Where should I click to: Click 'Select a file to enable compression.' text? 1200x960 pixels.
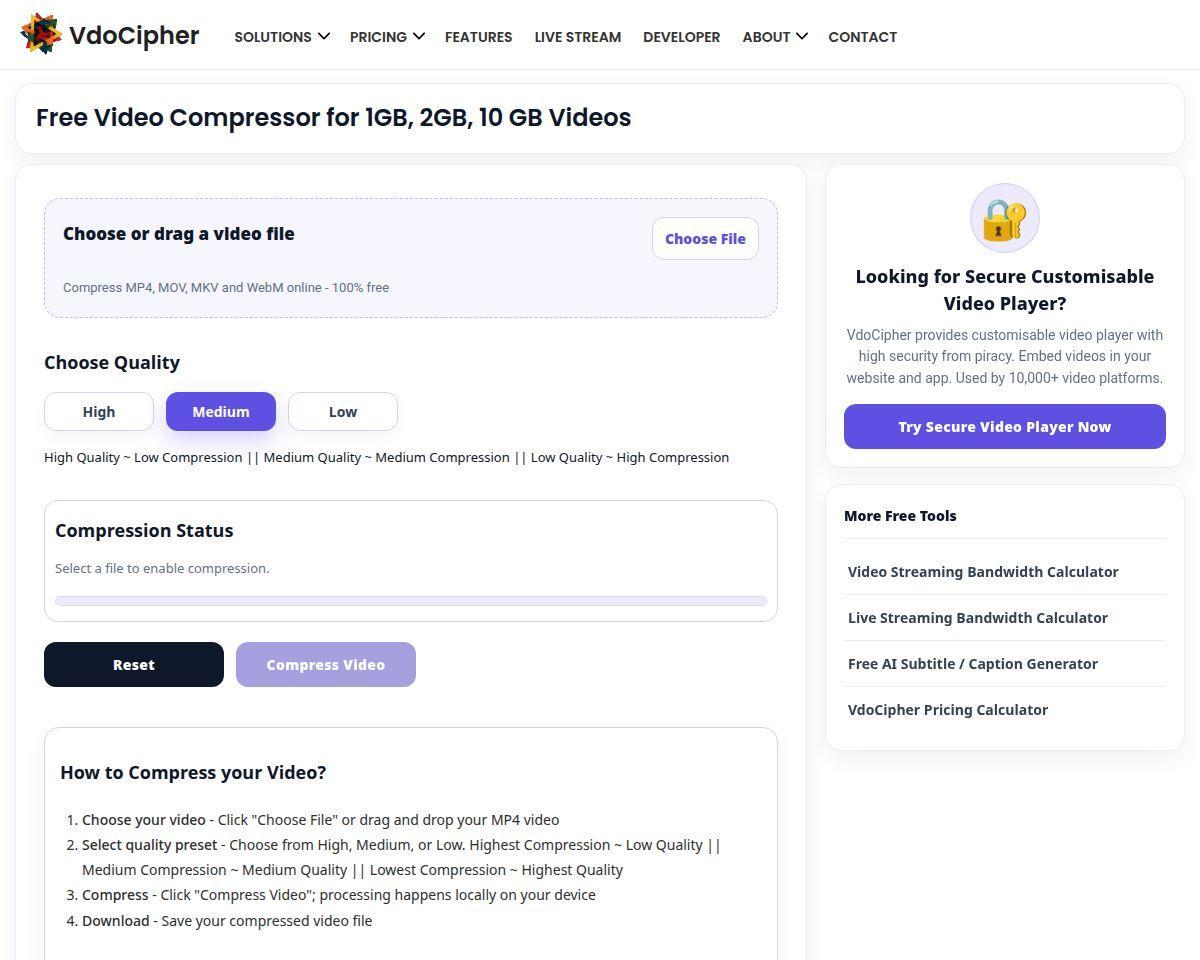[x=162, y=568]
